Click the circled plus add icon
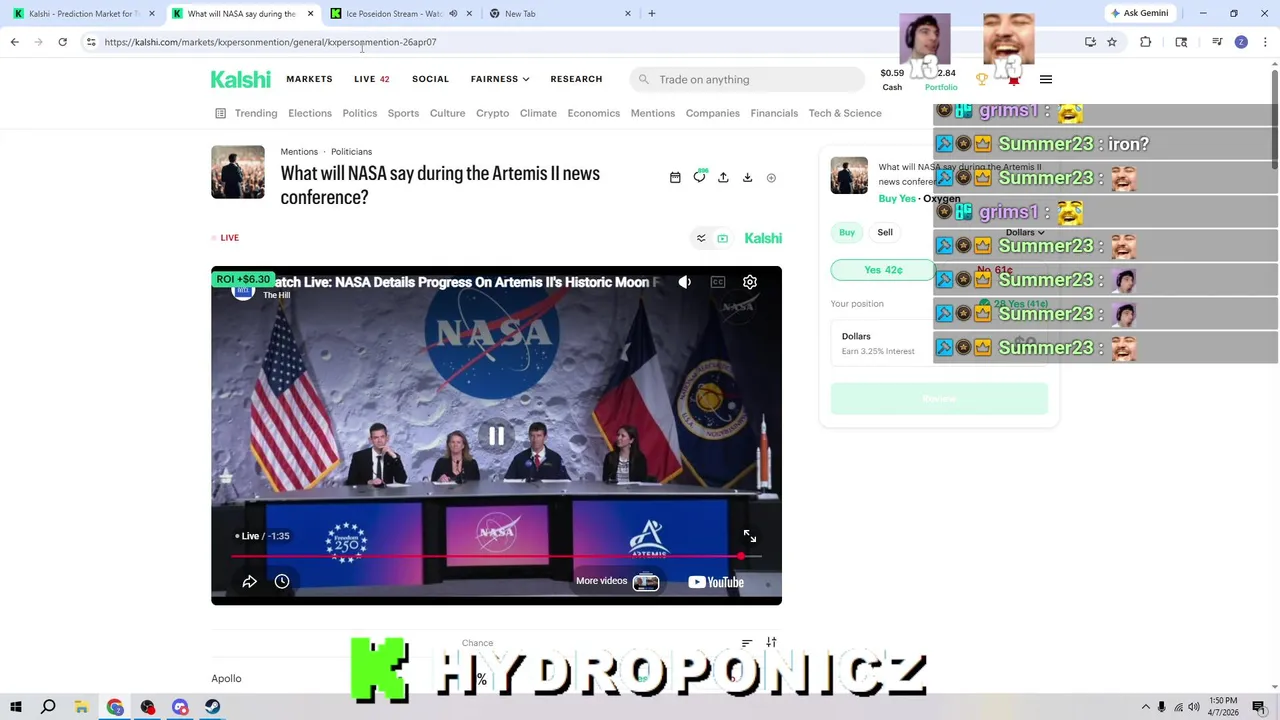Image resolution: width=1280 pixels, height=720 pixels. point(771,178)
